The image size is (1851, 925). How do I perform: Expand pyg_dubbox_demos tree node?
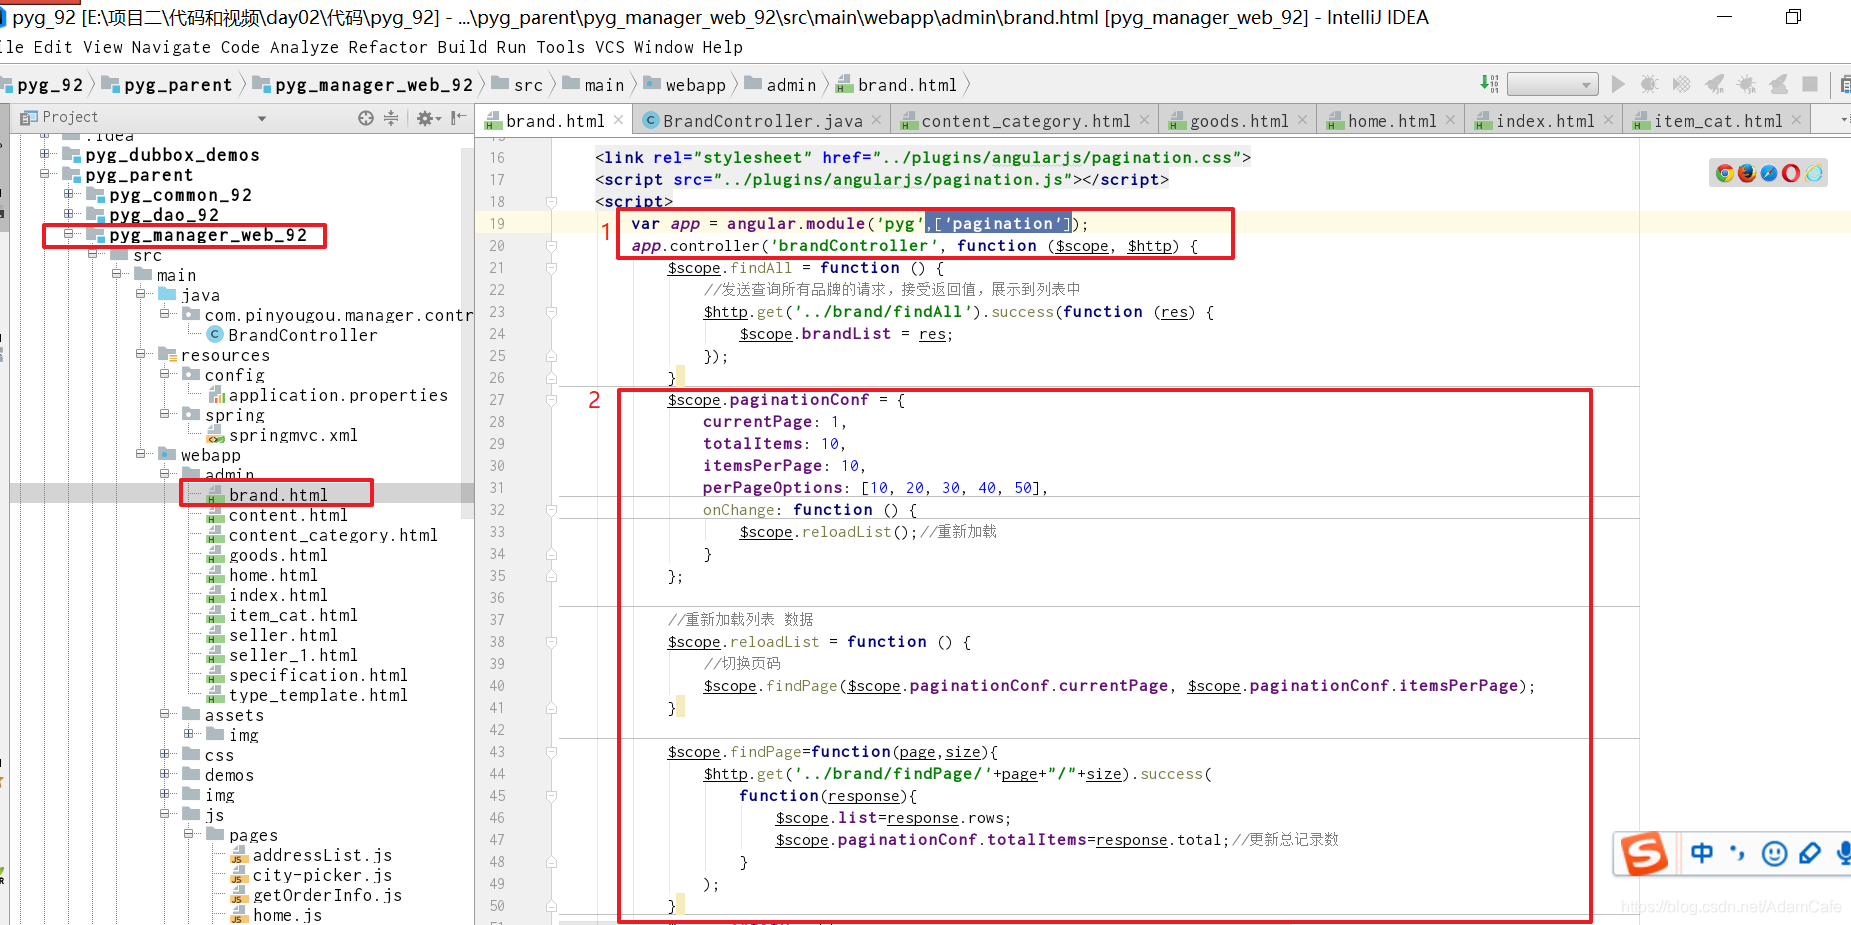point(44,154)
